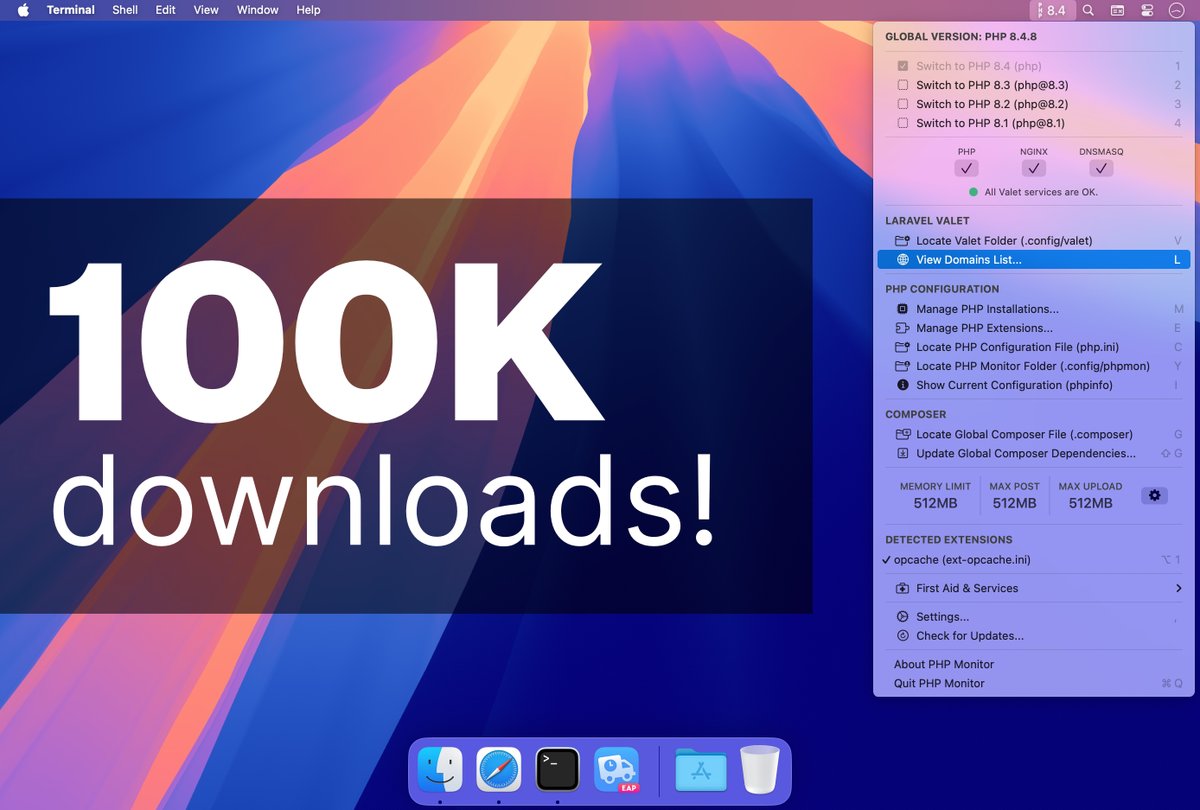
Task: Select Locate PHP Monitor Folder (.config/phpmon)
Action: [x=1033, y=366]
